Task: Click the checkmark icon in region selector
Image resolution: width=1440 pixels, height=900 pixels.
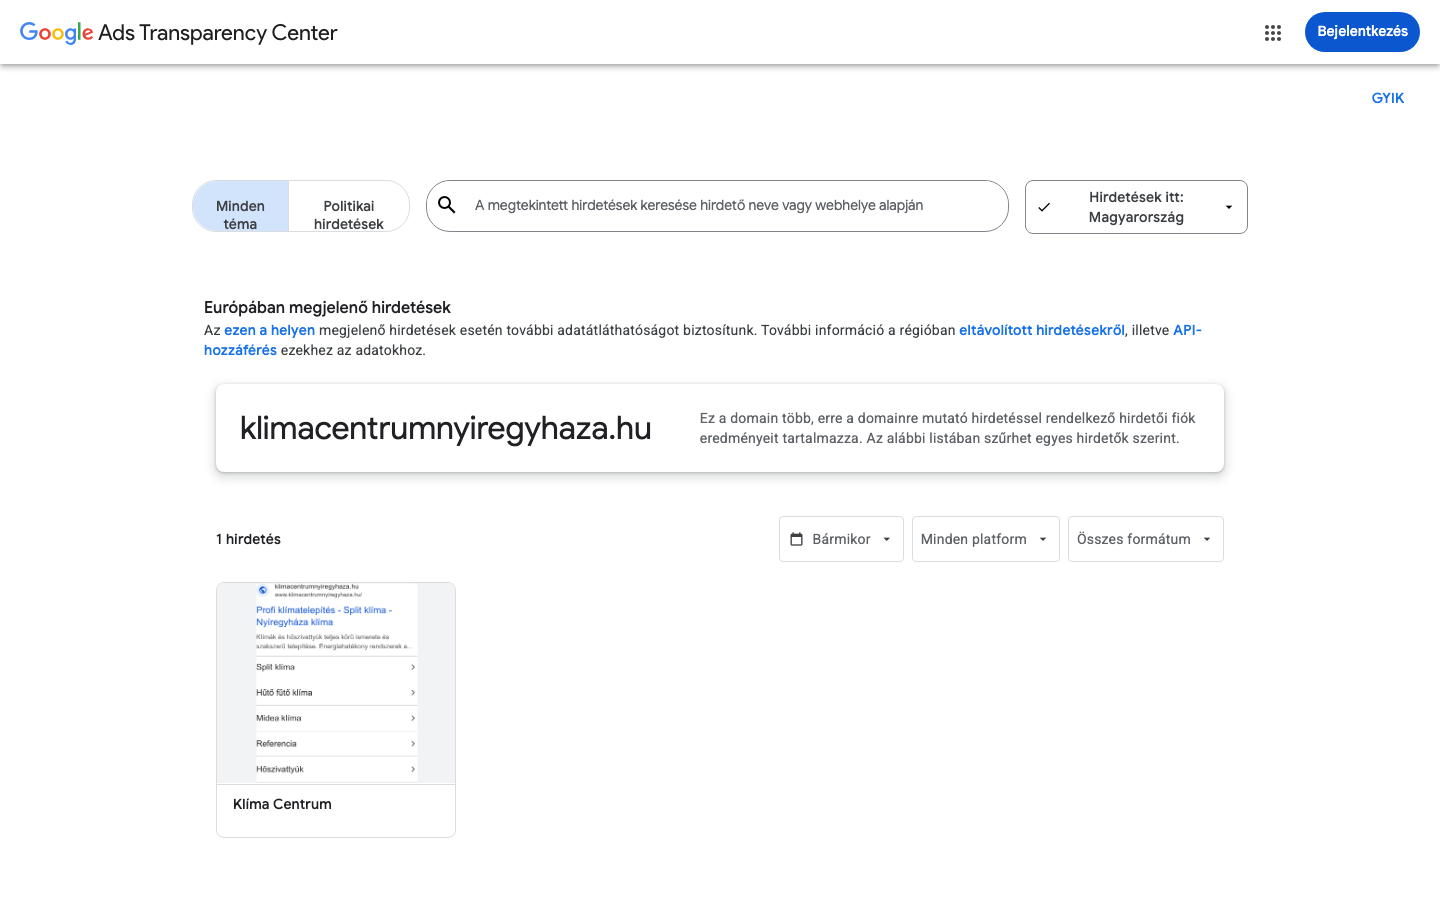Action: [1044, 207]
